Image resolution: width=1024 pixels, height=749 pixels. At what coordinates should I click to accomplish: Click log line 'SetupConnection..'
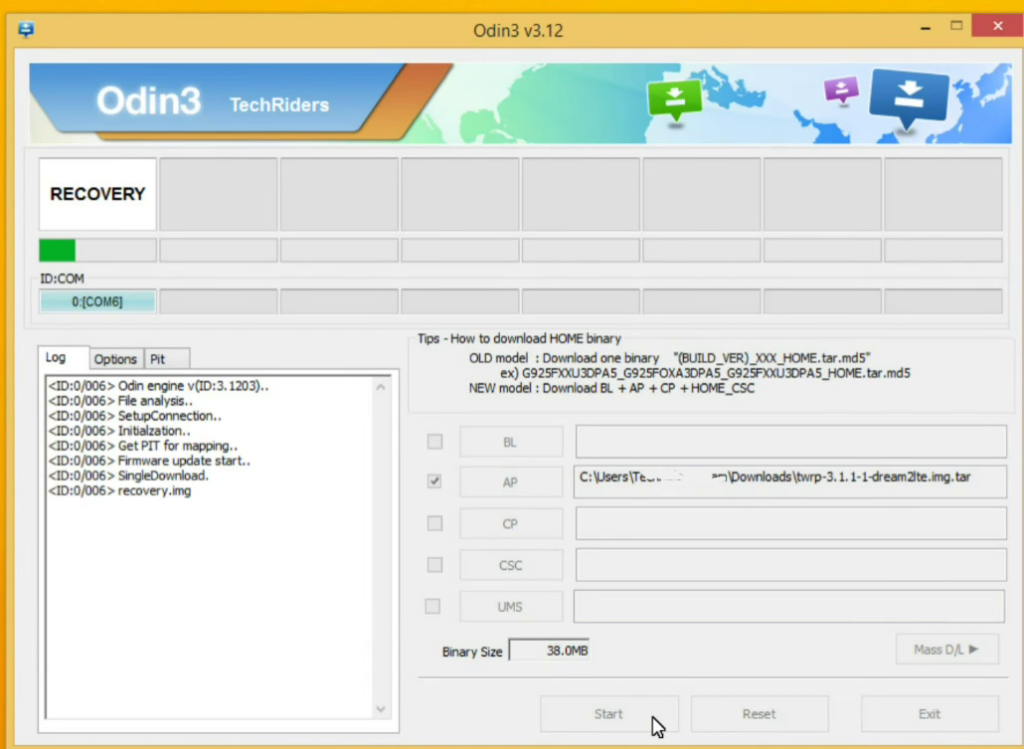coord(135,416)
